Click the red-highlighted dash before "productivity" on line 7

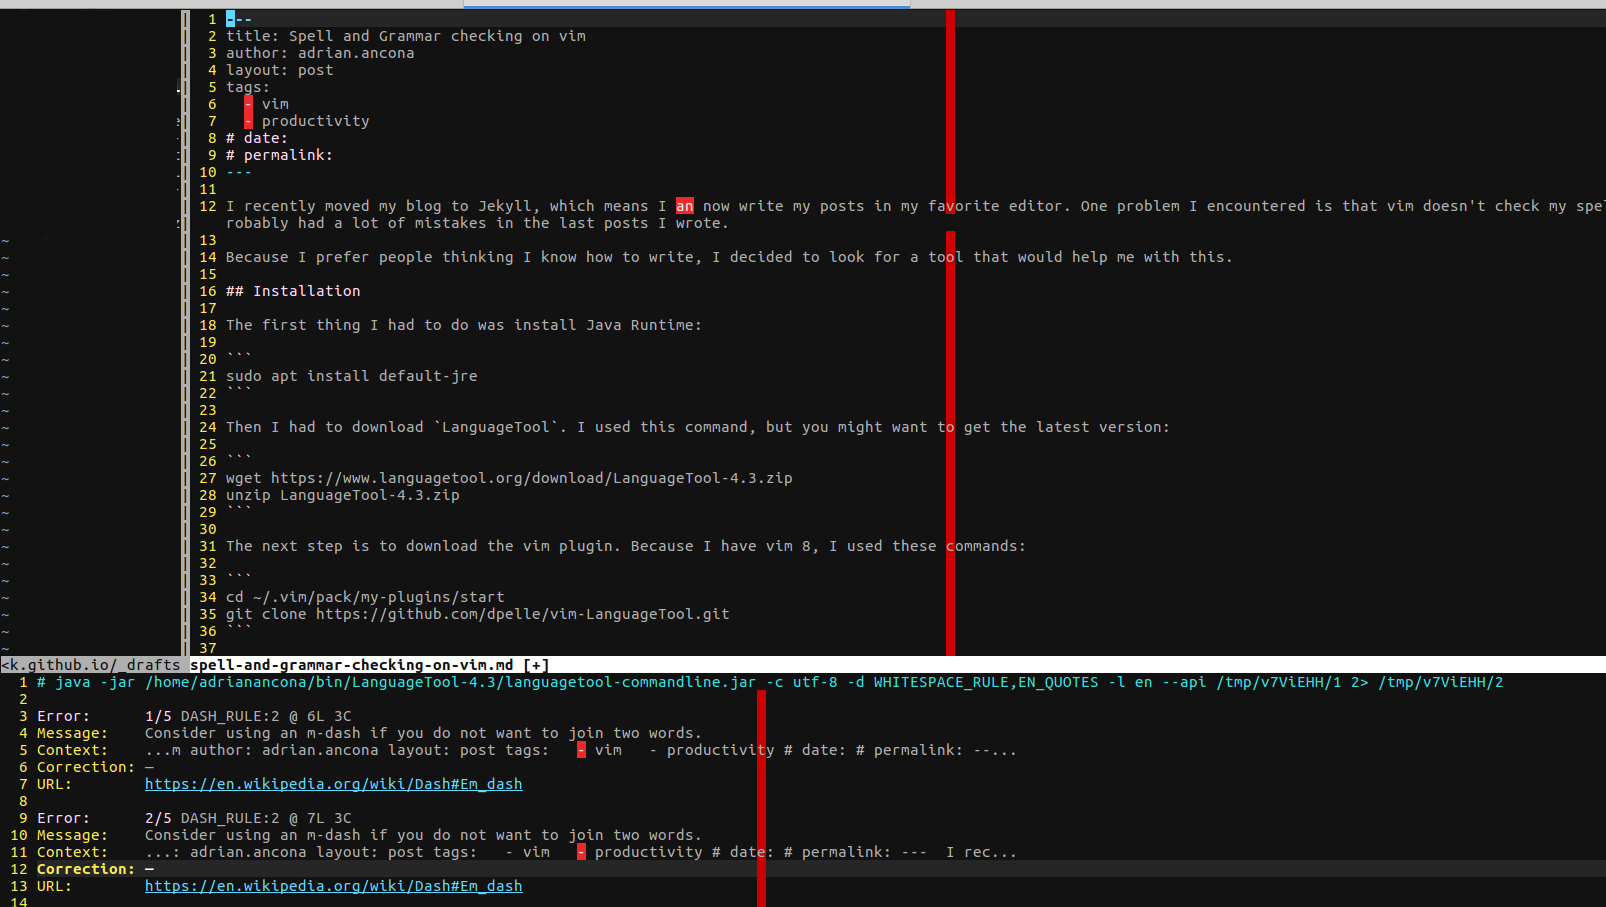click(248, 121)
